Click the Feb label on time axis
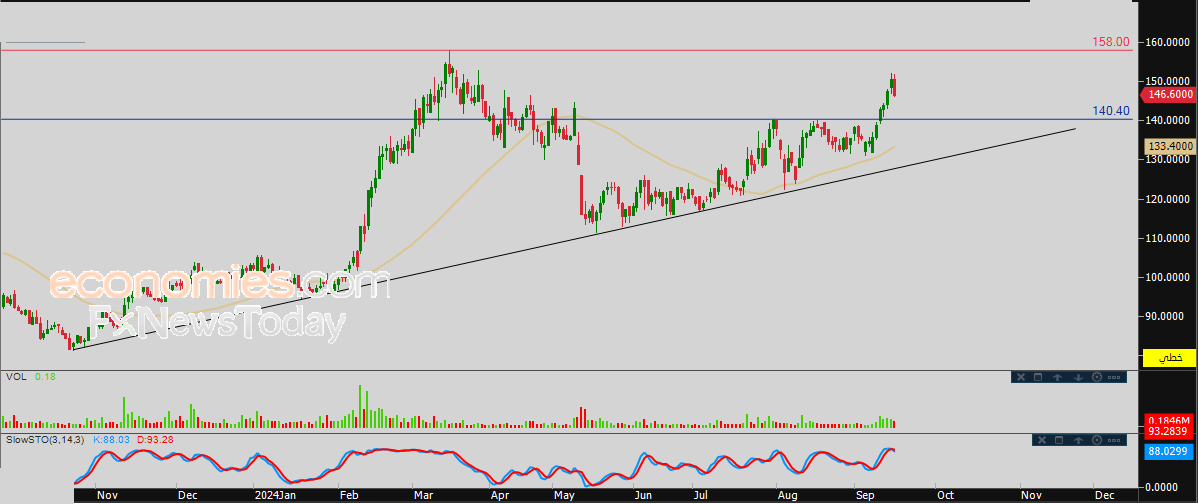The image size is (1198, 504). click(x=348, y=495)
